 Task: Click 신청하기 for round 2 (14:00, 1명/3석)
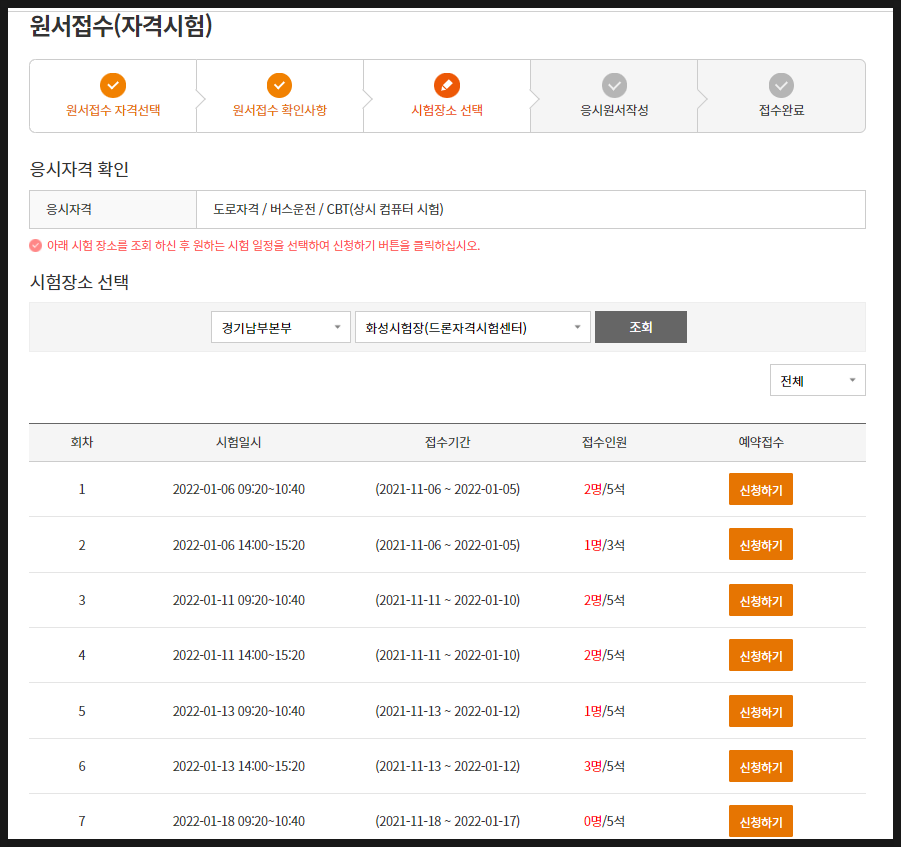[761, 544]
